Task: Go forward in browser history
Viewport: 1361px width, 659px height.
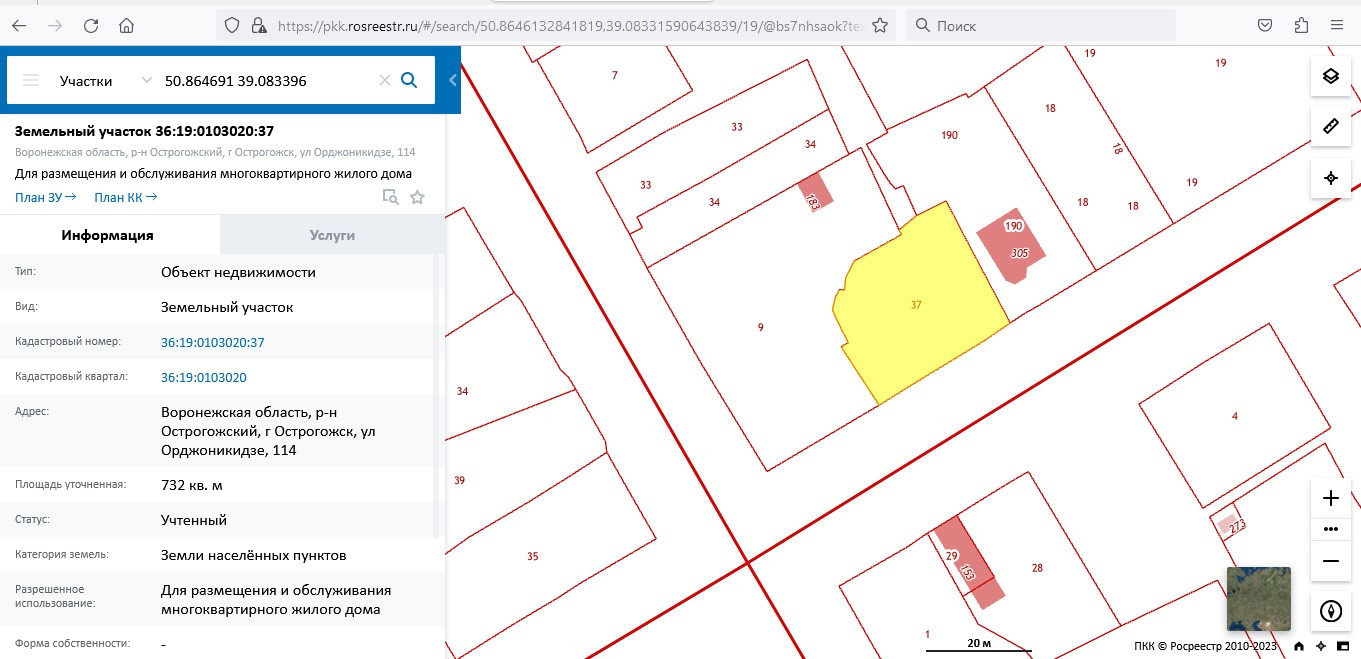Action: click(55, 26)
